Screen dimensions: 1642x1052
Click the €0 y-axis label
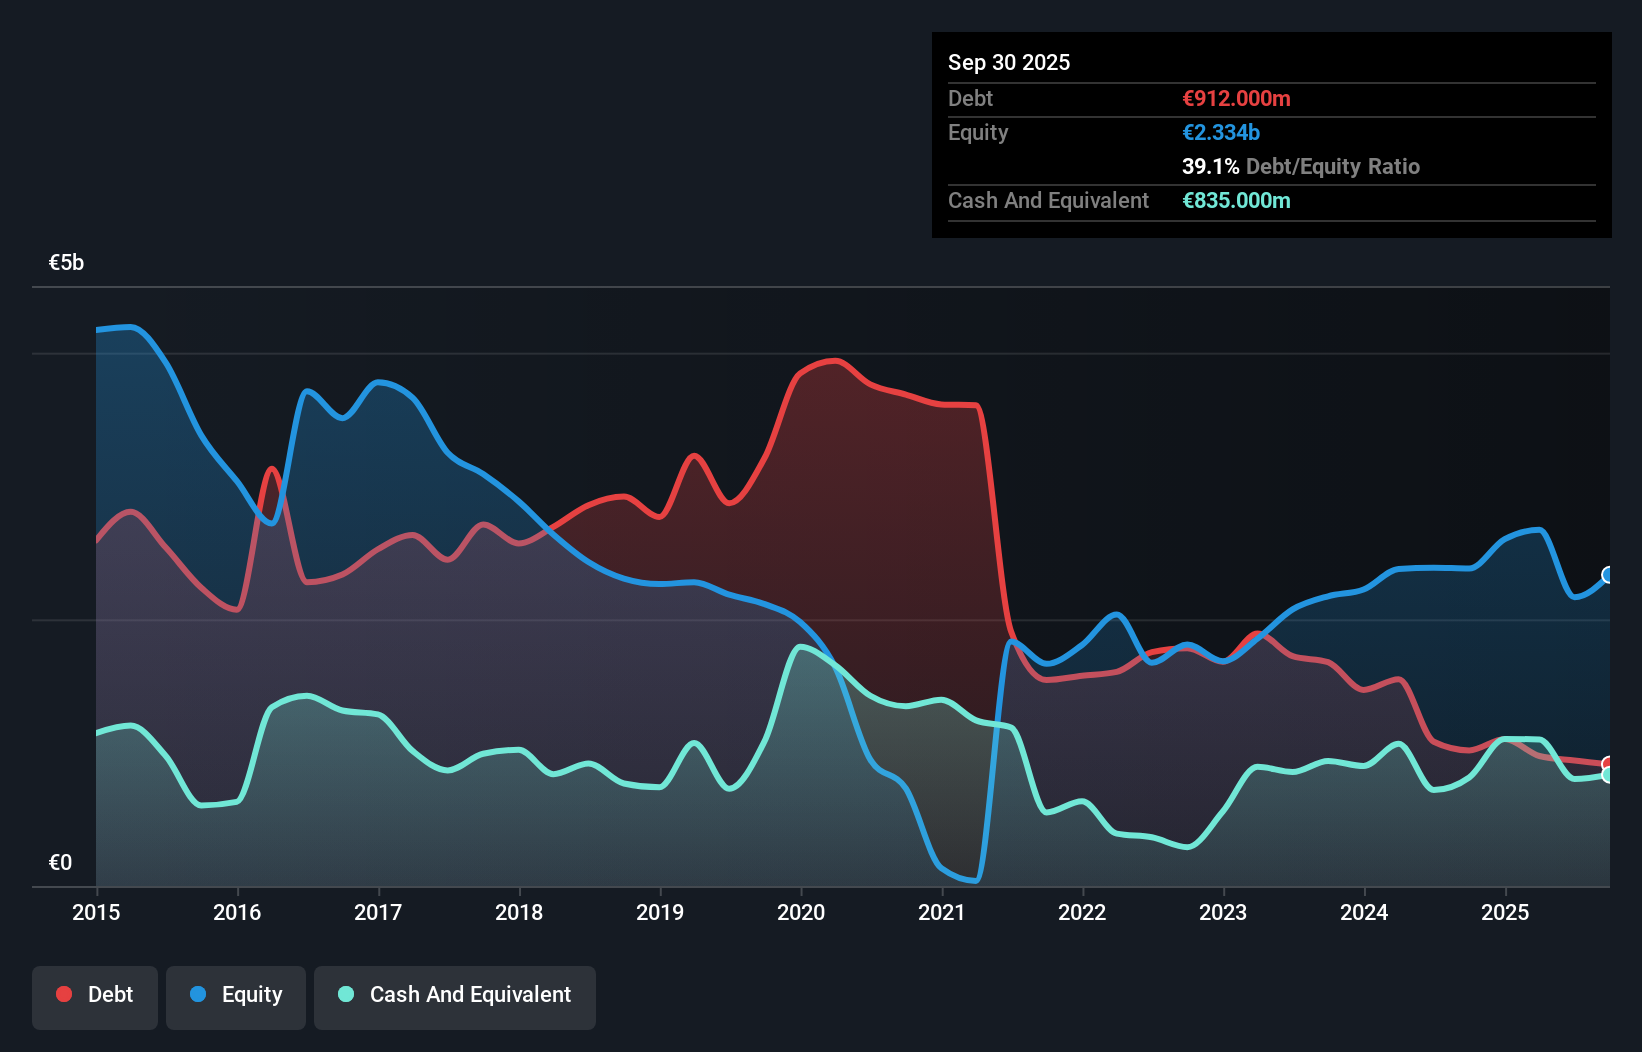[x=60, y=862]
